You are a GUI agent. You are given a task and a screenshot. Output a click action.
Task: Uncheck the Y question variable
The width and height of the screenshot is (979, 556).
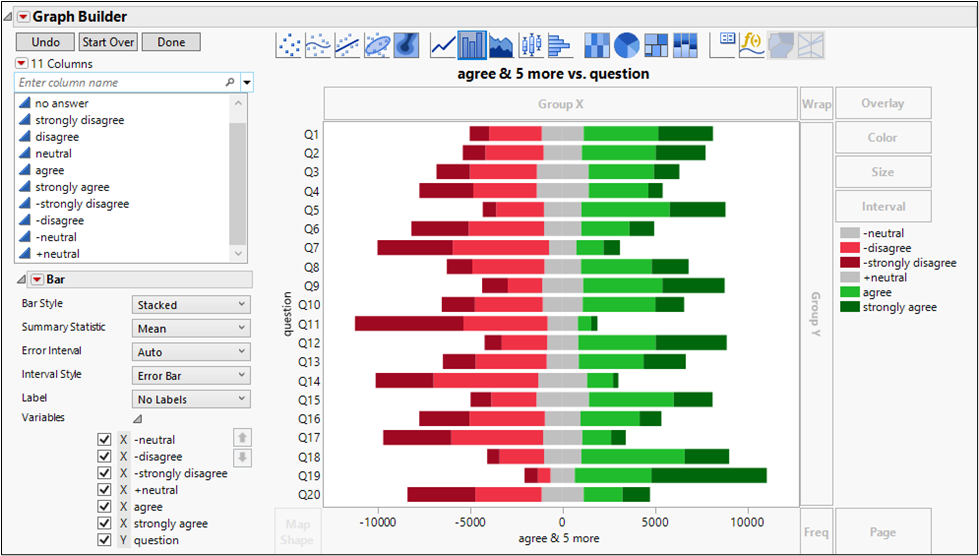[x=104, y=540]
